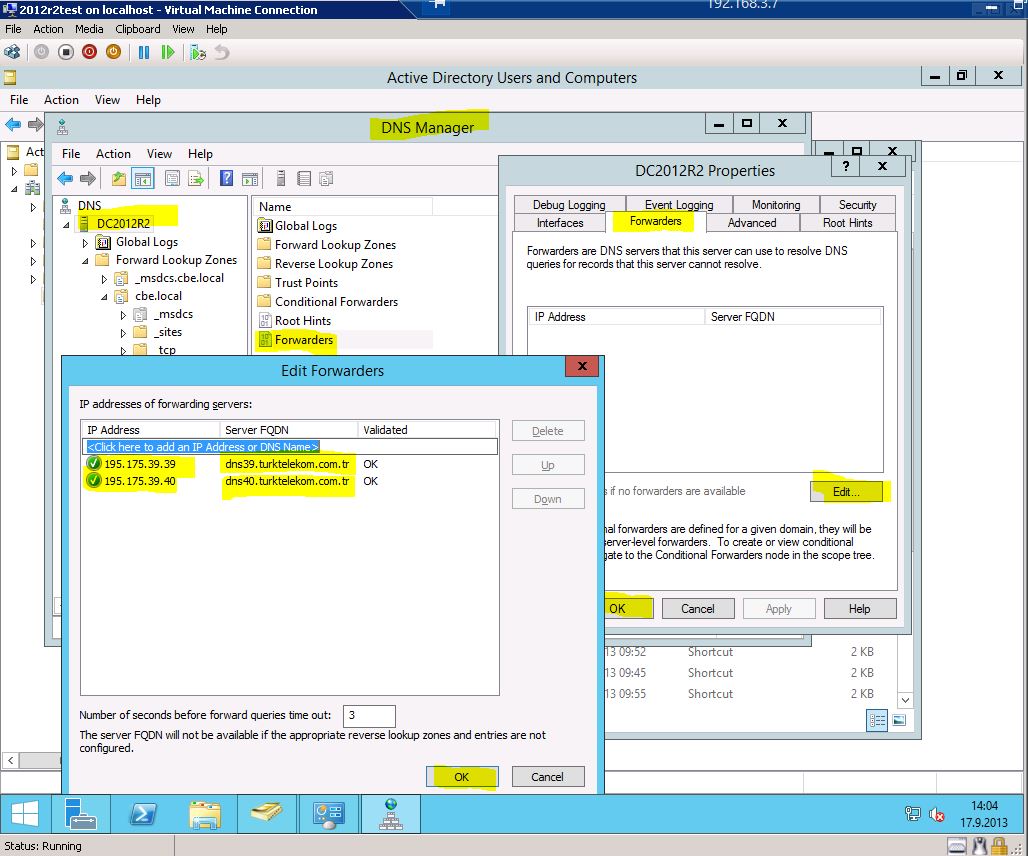Open Media menu in VM Connection
The height and width of the screenshot is (856, 1028).
[89, 29]
